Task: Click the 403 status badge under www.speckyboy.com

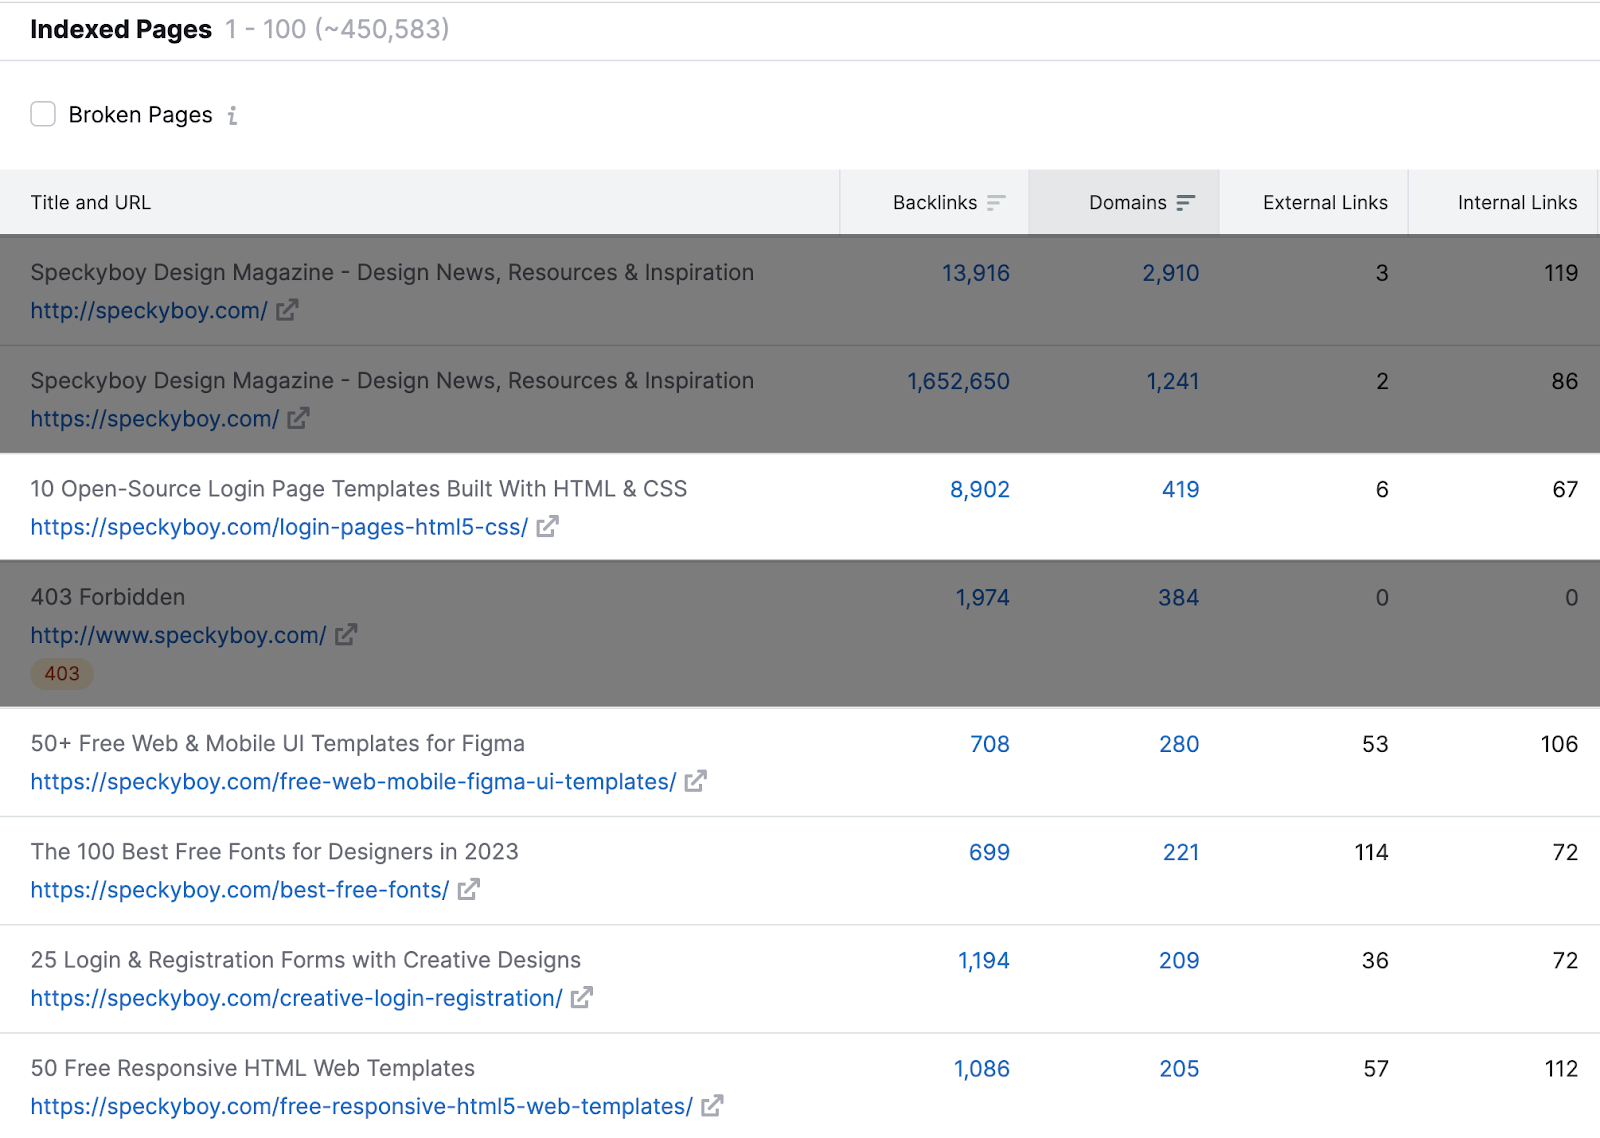Action: coord(61,673)
